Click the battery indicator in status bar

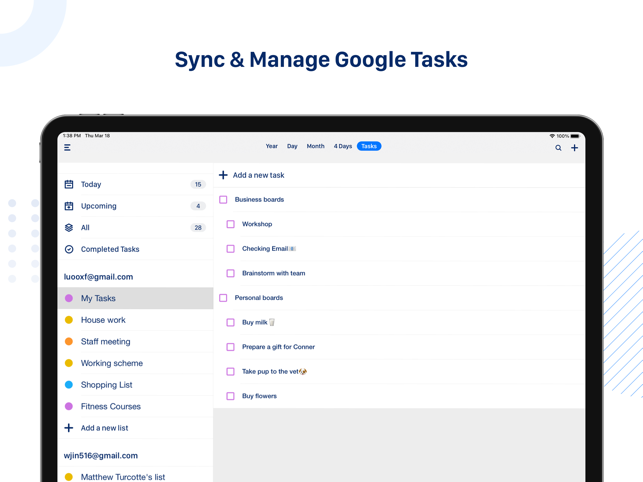click(x=575, y=136)
